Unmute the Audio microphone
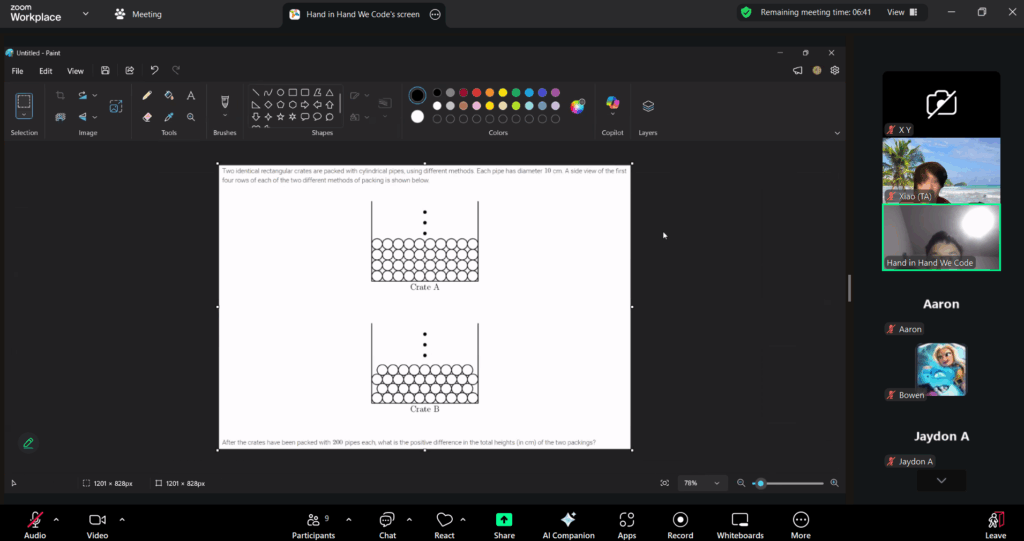The width and height of the screenshot is (1024, 541). (x=35, y=519)
